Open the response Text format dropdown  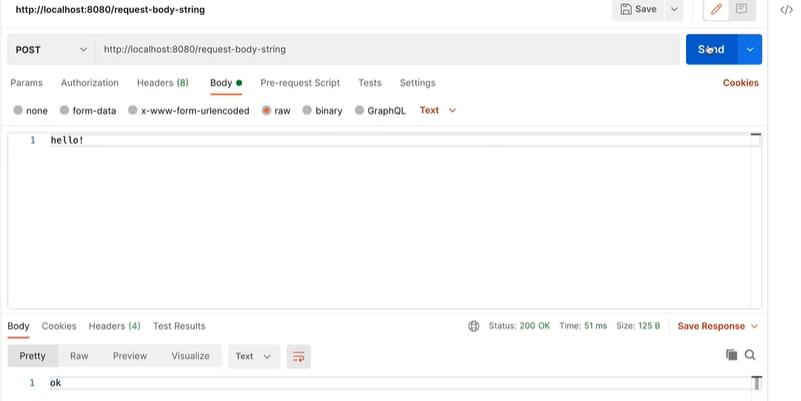click(254, 356)
